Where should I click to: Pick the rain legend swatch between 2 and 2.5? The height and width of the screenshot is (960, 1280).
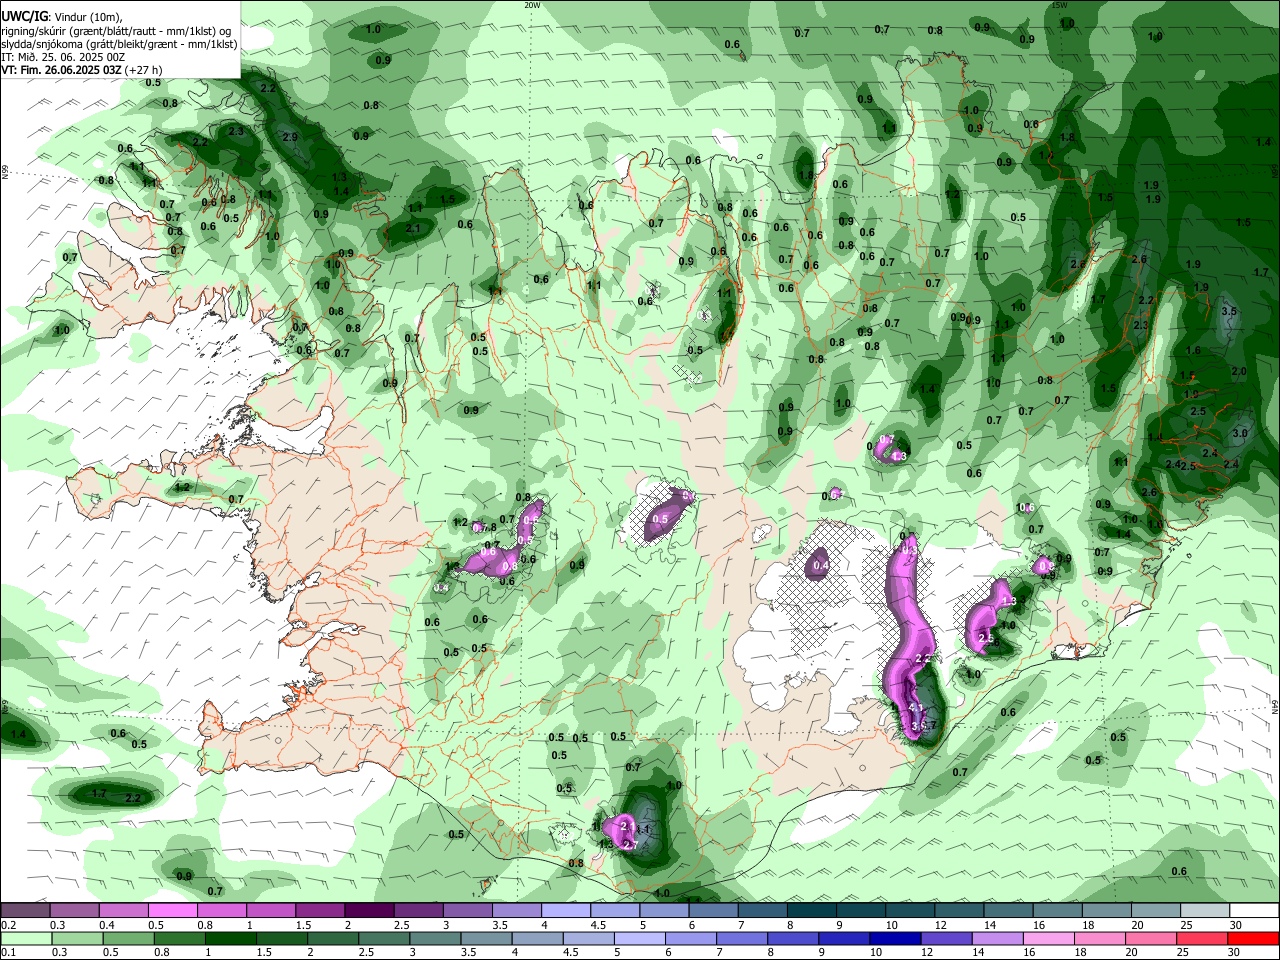point(332,939)
